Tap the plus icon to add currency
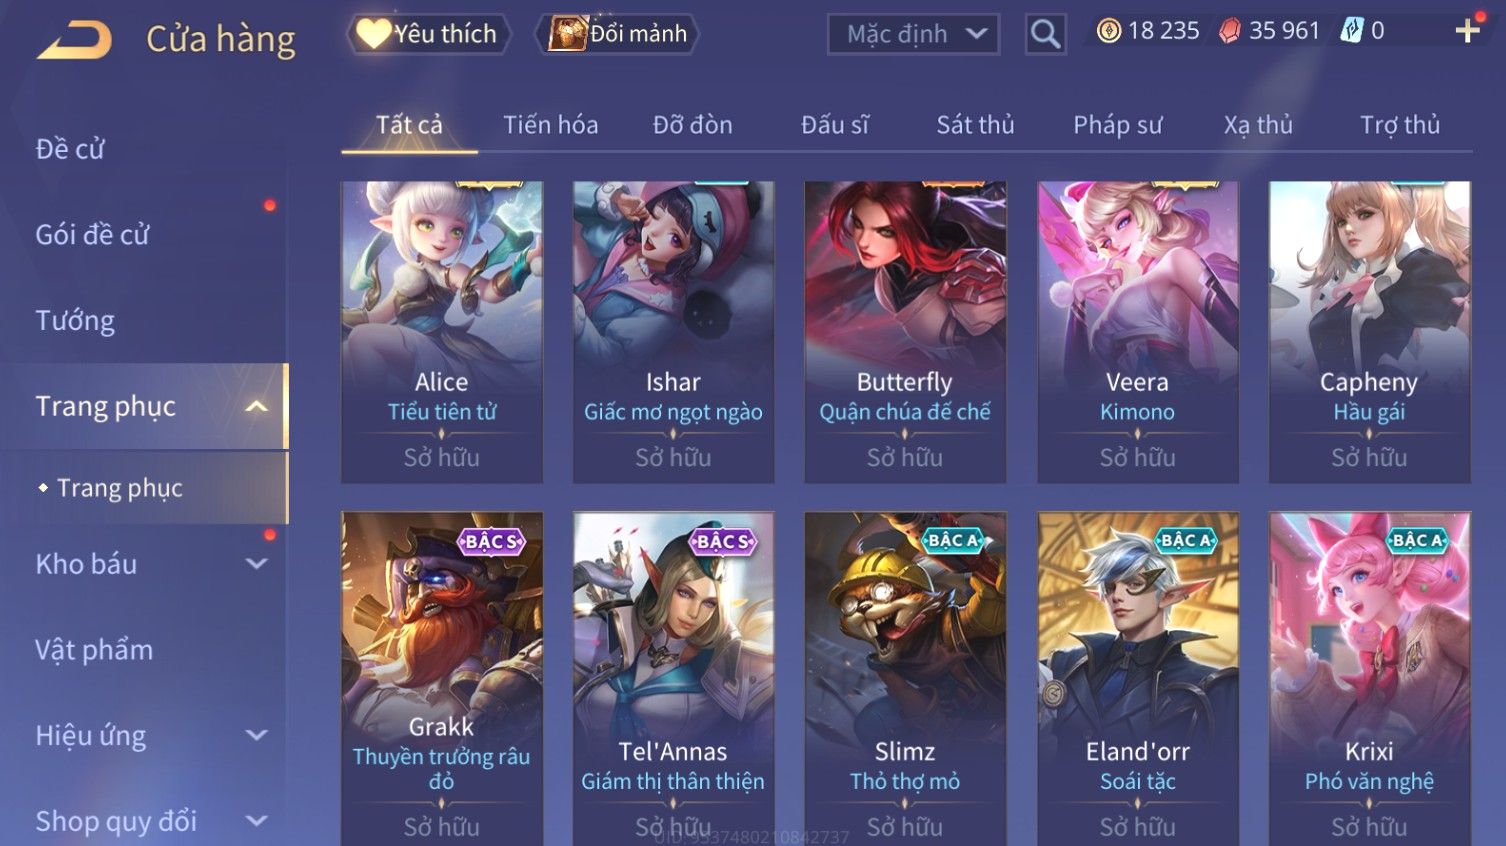The width and height of the screenshot is (1506, 846). pyautogui.click(x=1467, y=31)
